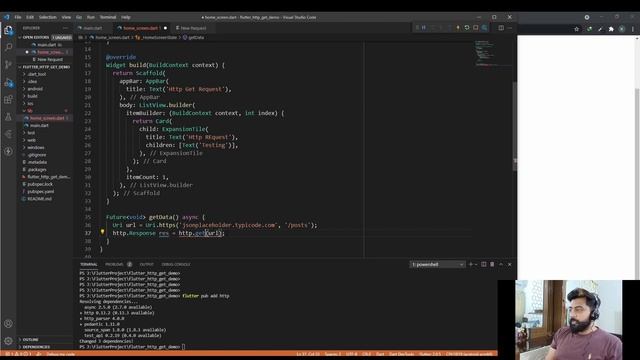Open the Thunder Client lightning icon
This screenshot has height=360, width=640.
8,151
